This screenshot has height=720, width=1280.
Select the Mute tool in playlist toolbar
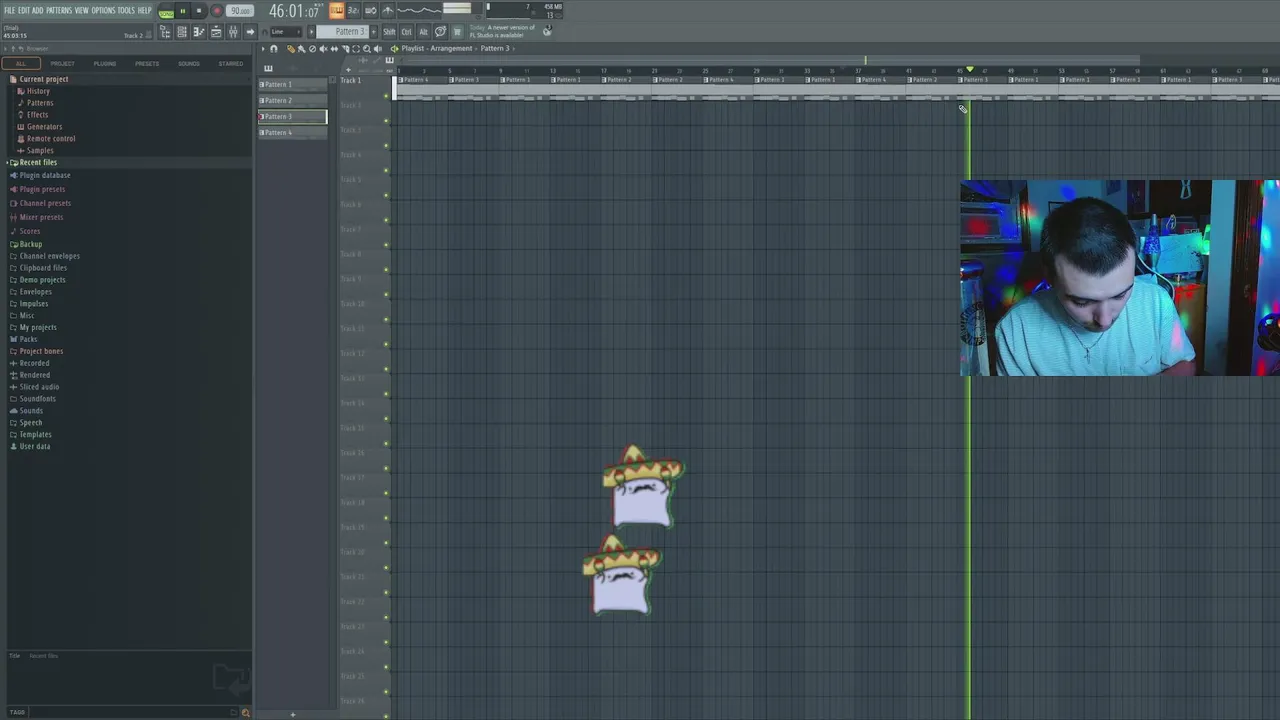pos(323,48)
